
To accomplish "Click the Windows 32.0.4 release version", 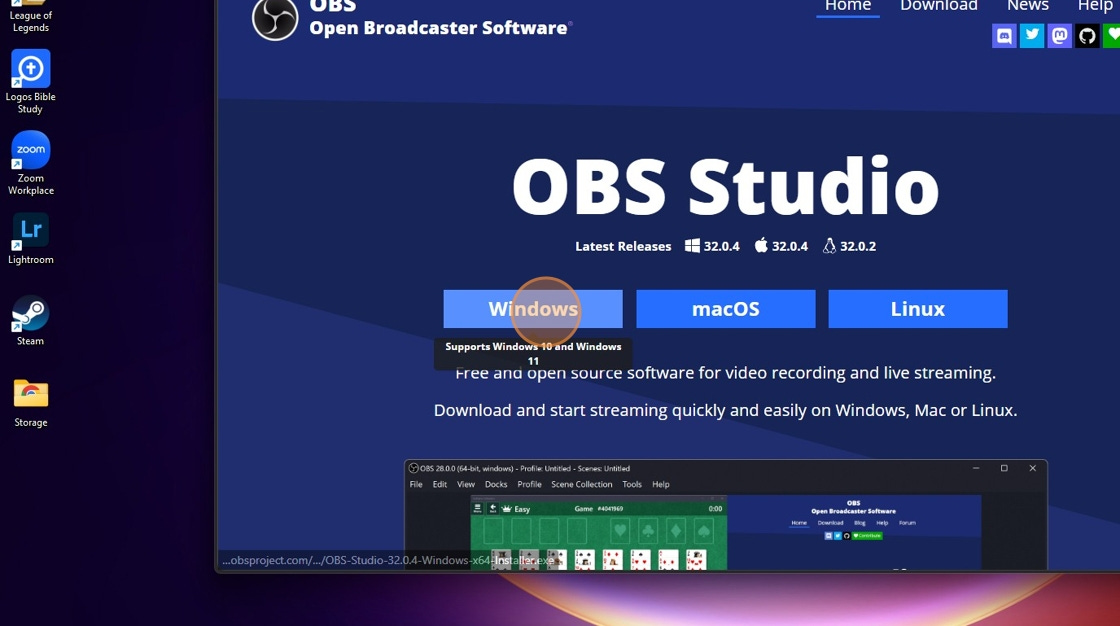I will tap(712, 246).
